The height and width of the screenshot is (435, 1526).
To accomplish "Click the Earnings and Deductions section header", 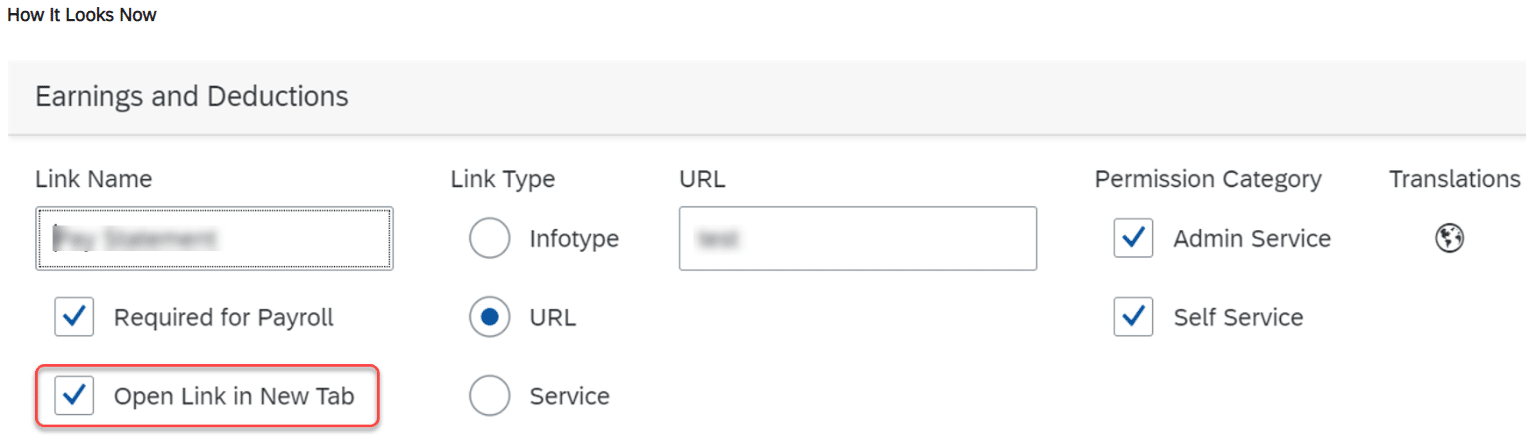I will tap(192, 97).
